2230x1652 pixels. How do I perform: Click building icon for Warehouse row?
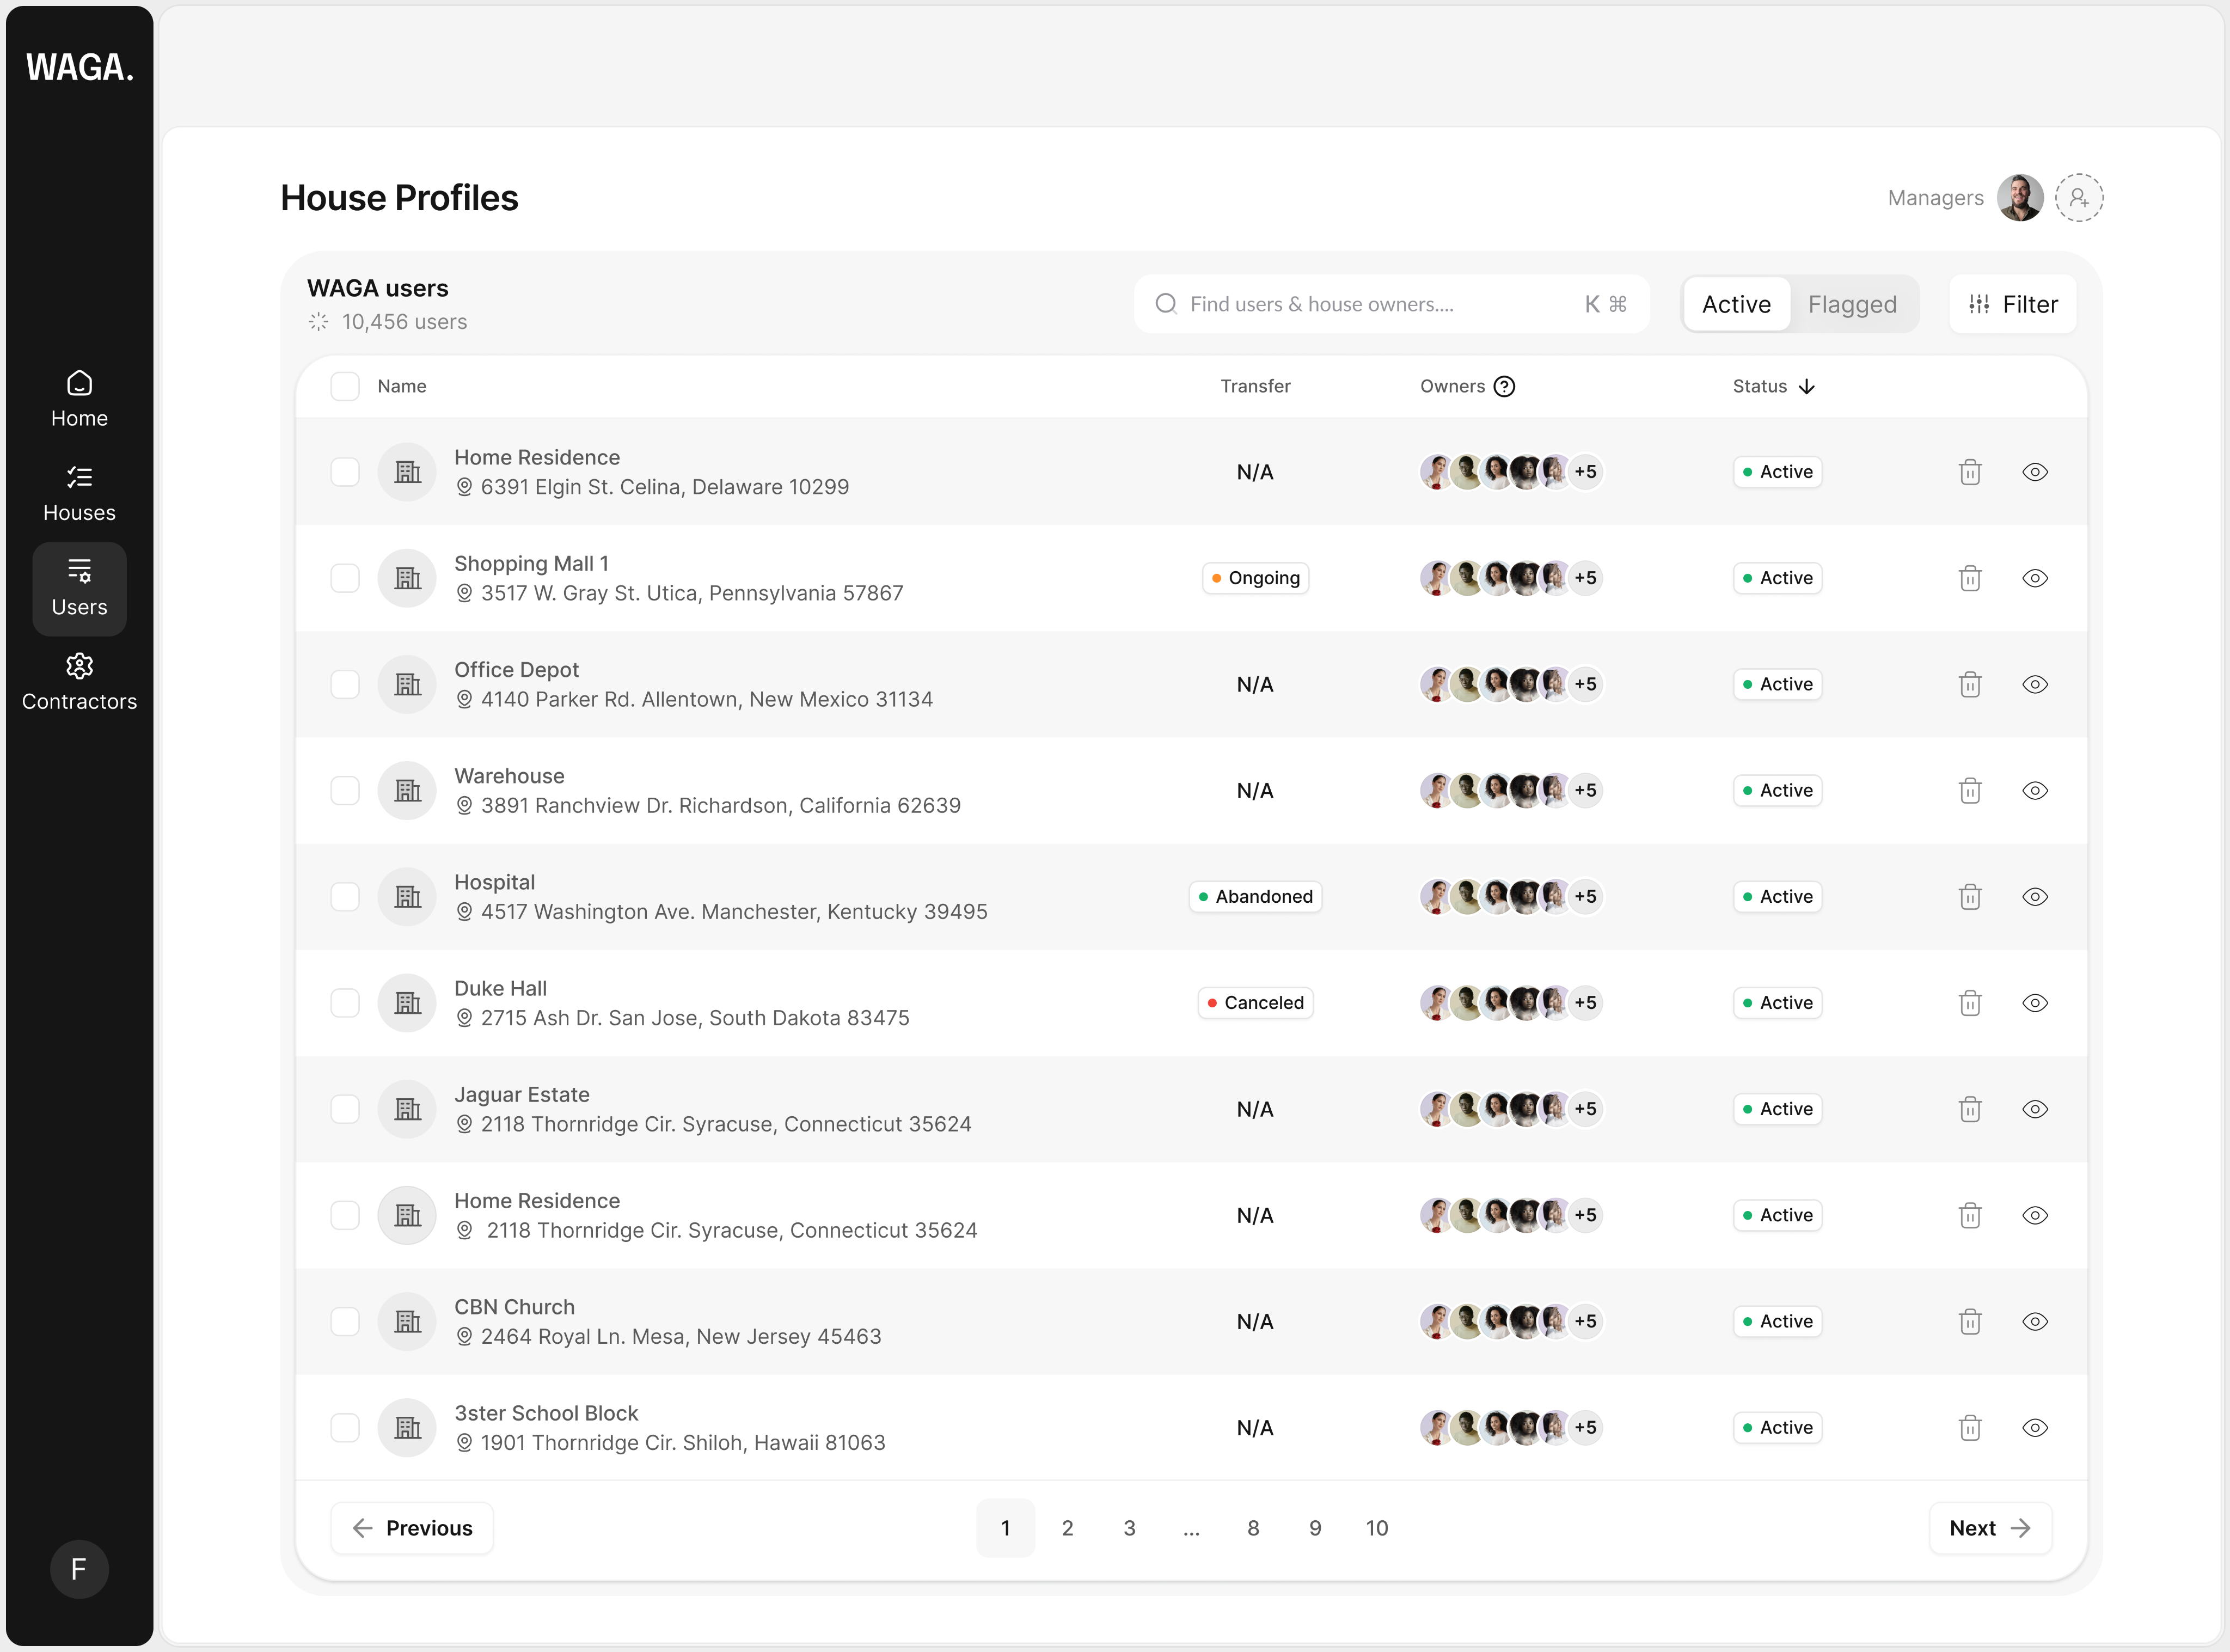407,791
